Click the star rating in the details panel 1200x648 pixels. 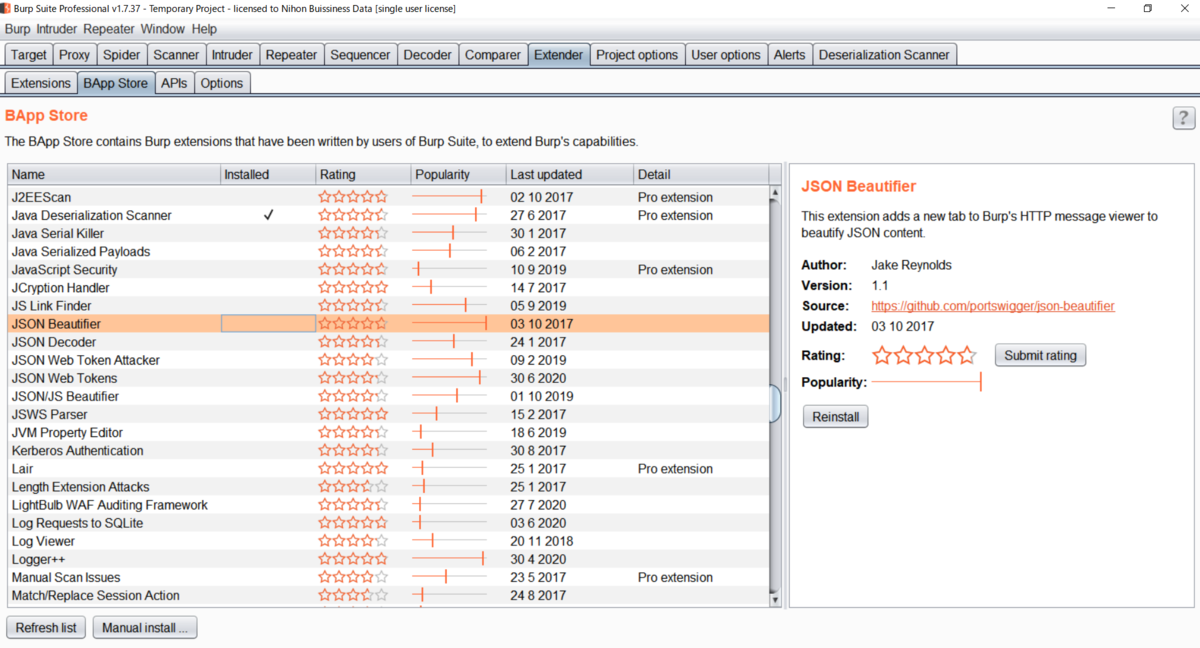(x=924, y=355)
